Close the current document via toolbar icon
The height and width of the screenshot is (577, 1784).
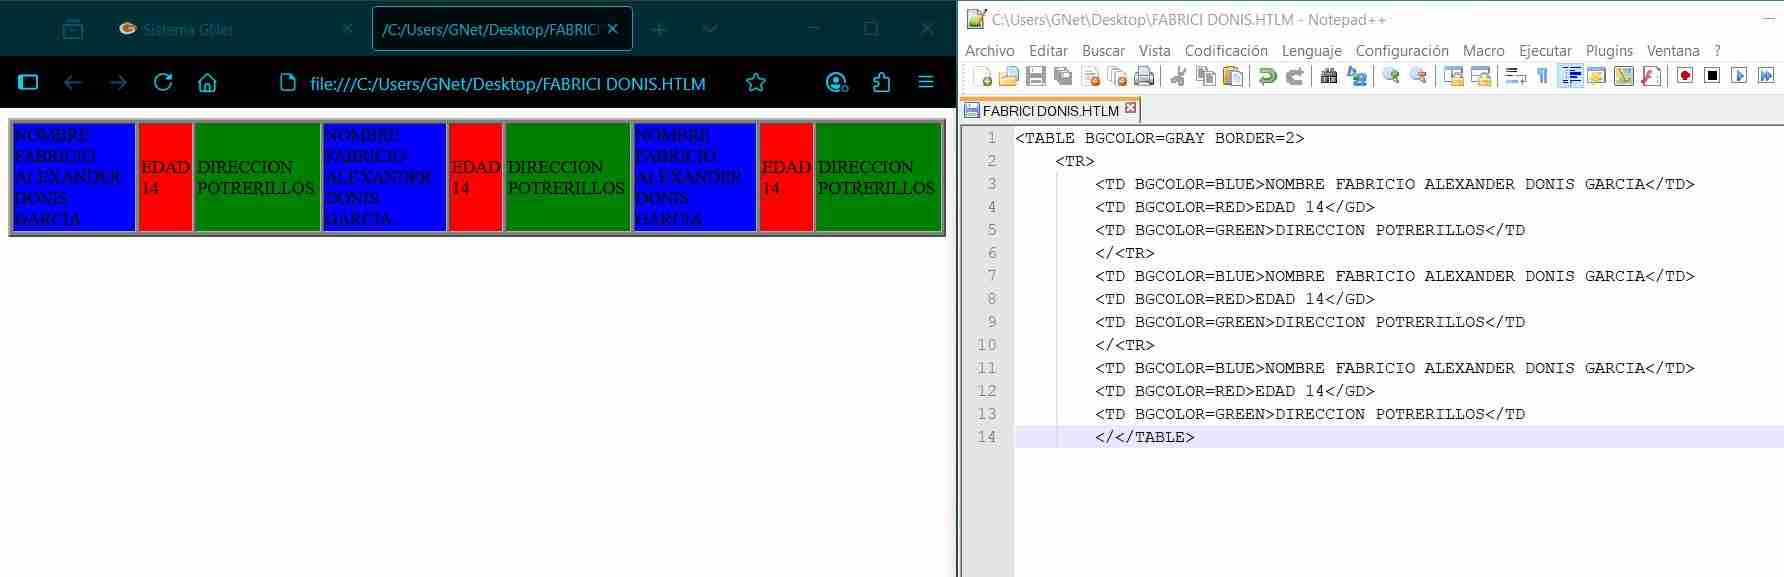click(x=1090, y=76)
